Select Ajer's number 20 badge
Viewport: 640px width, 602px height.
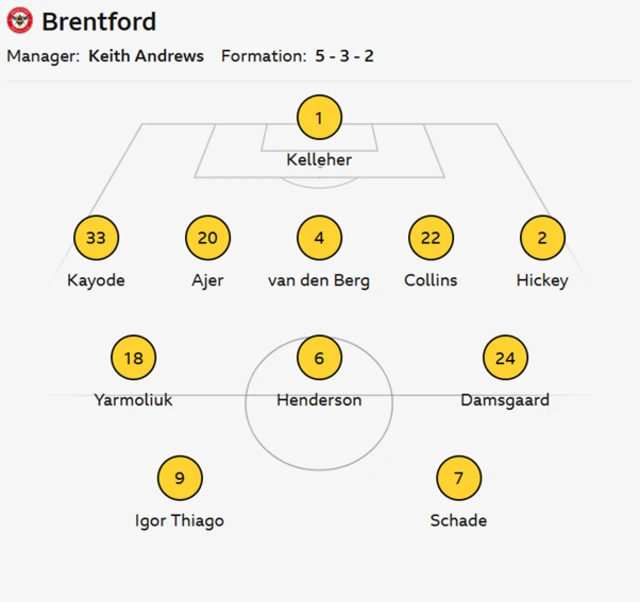tap(208, 238)
